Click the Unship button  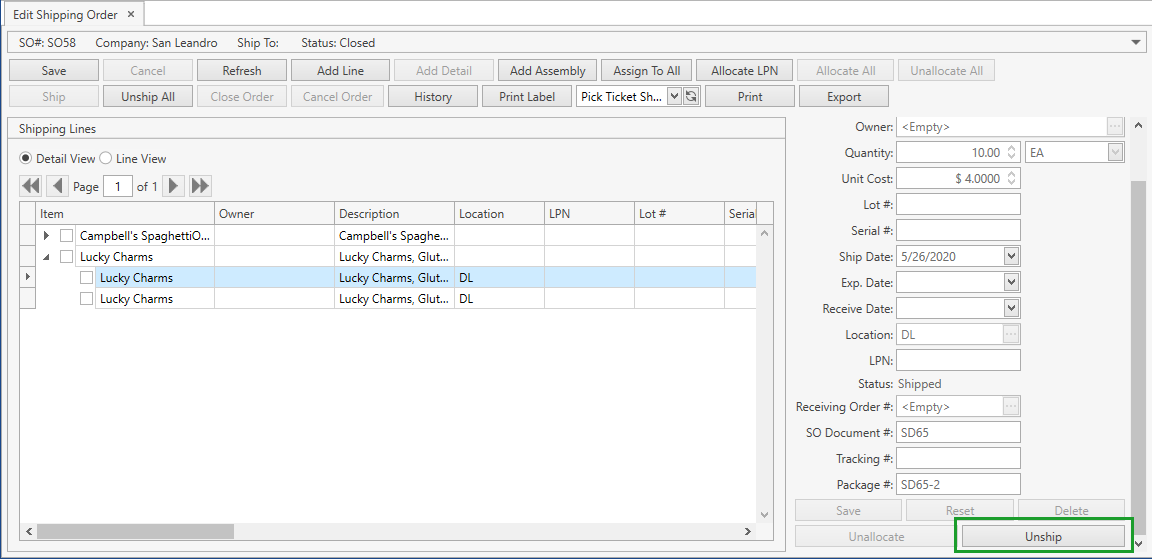(1043, 537)
